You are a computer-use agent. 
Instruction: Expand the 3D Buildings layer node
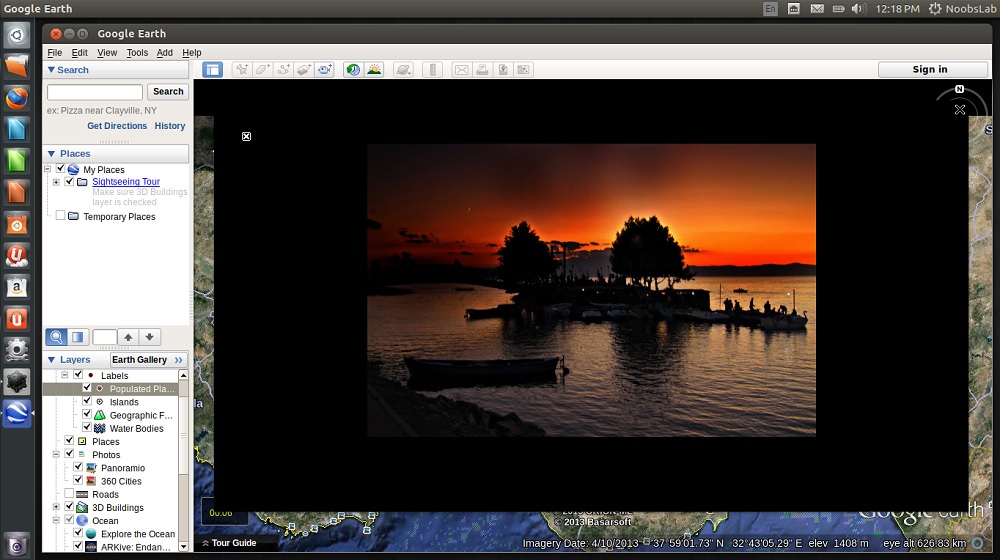[x=56, y=507]
